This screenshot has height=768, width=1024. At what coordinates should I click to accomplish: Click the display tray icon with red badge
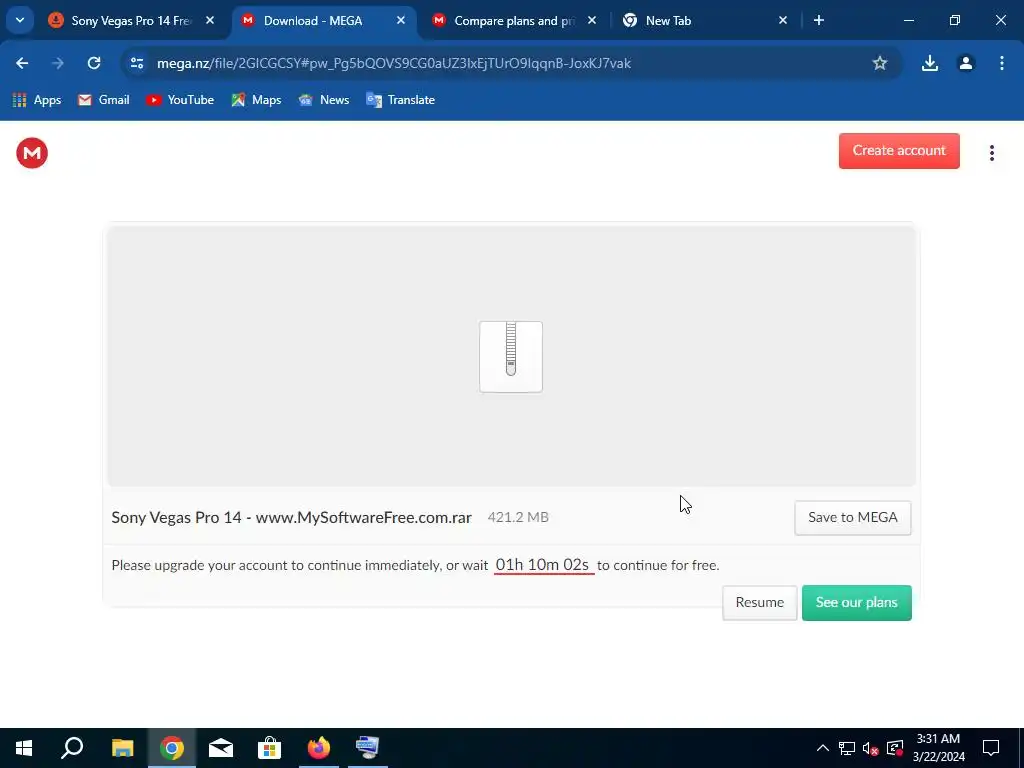coord(895,748)
